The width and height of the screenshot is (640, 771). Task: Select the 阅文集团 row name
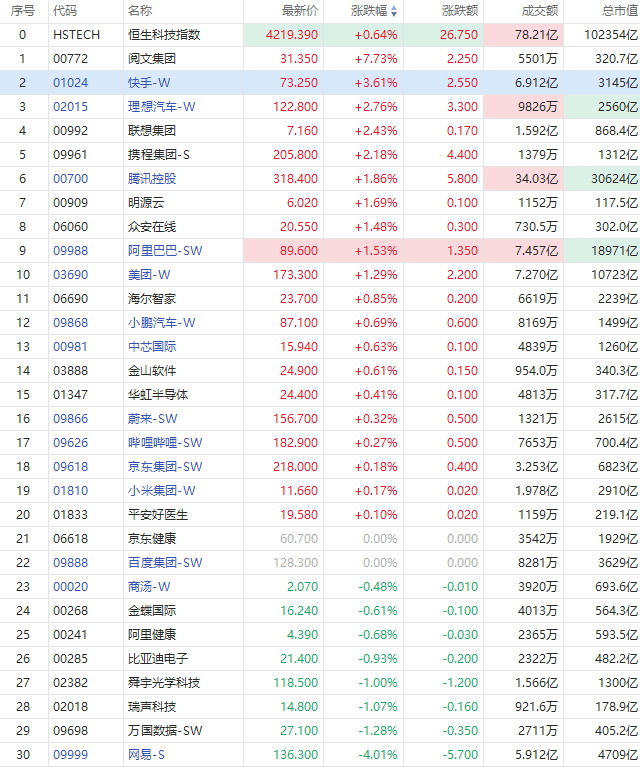click(x=152, y=59)
